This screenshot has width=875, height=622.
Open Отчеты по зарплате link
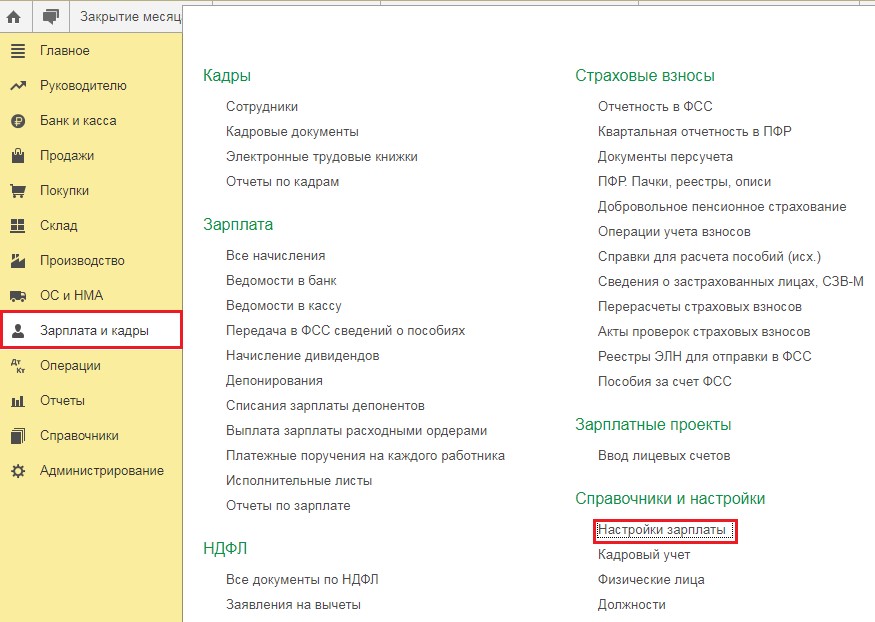coord(288,506)
